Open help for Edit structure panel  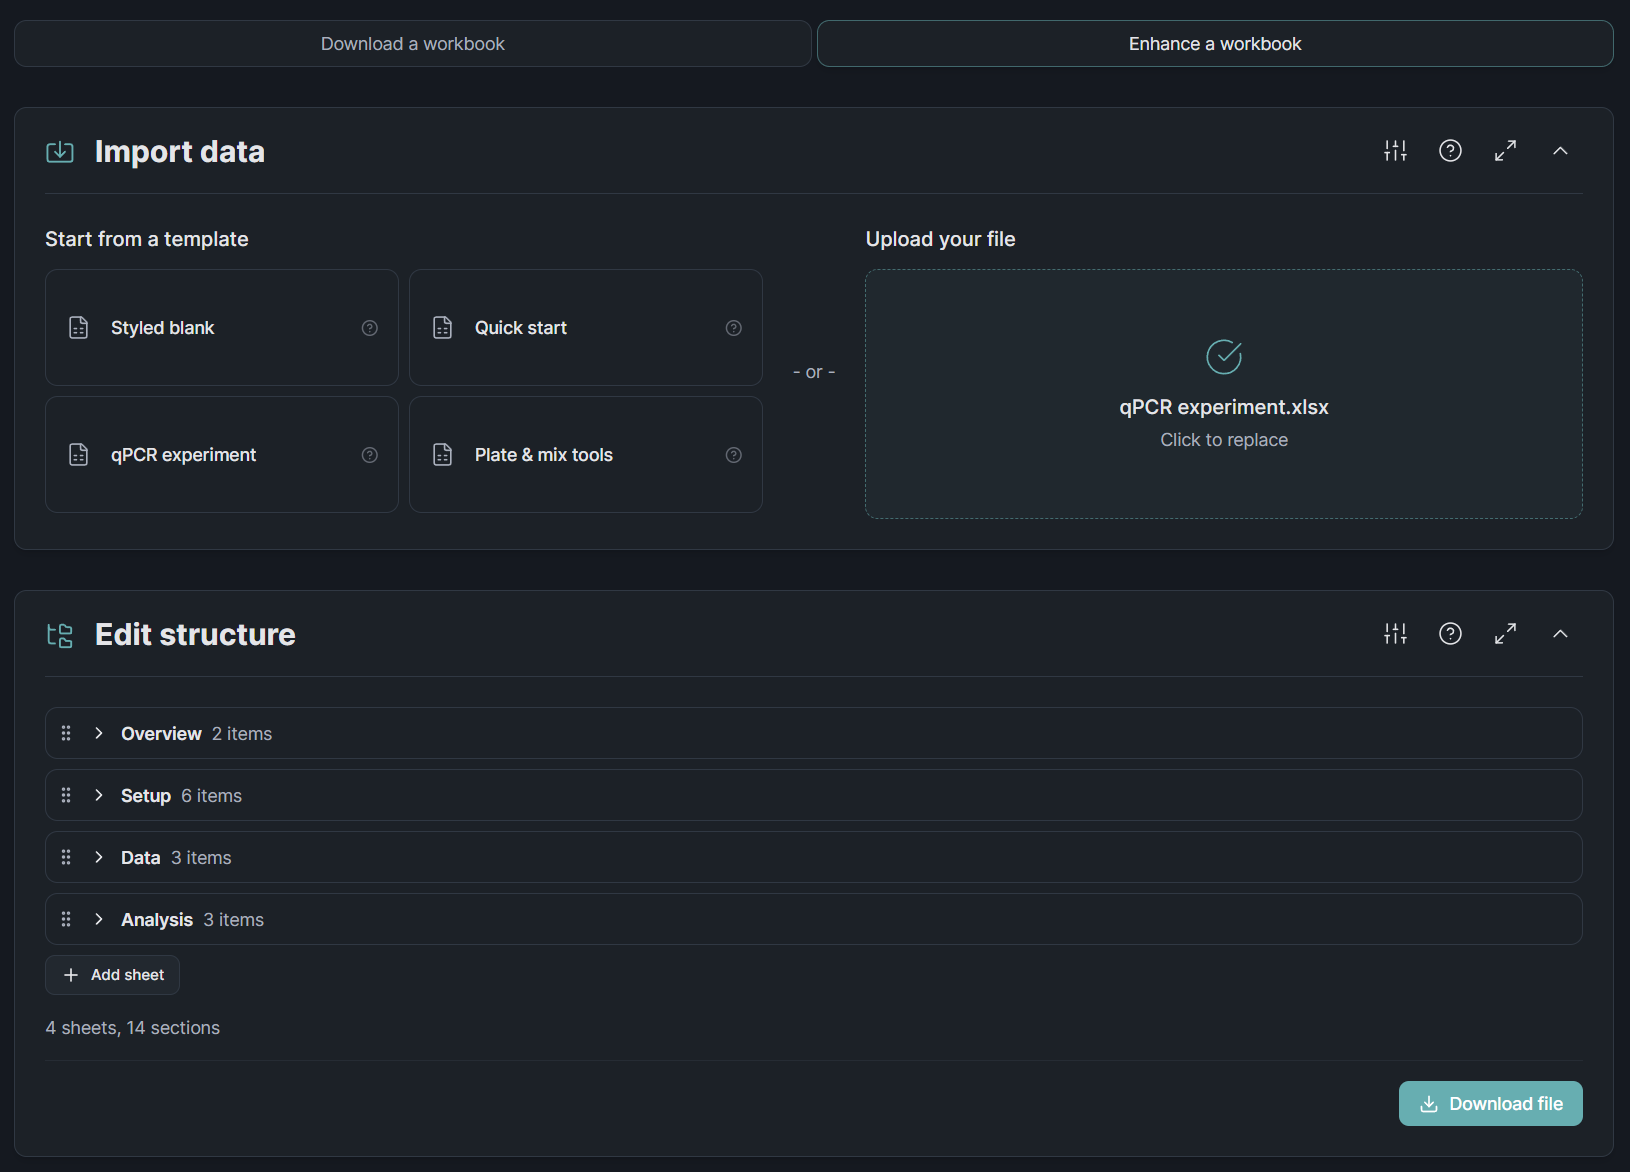(x=1450, y=634)
